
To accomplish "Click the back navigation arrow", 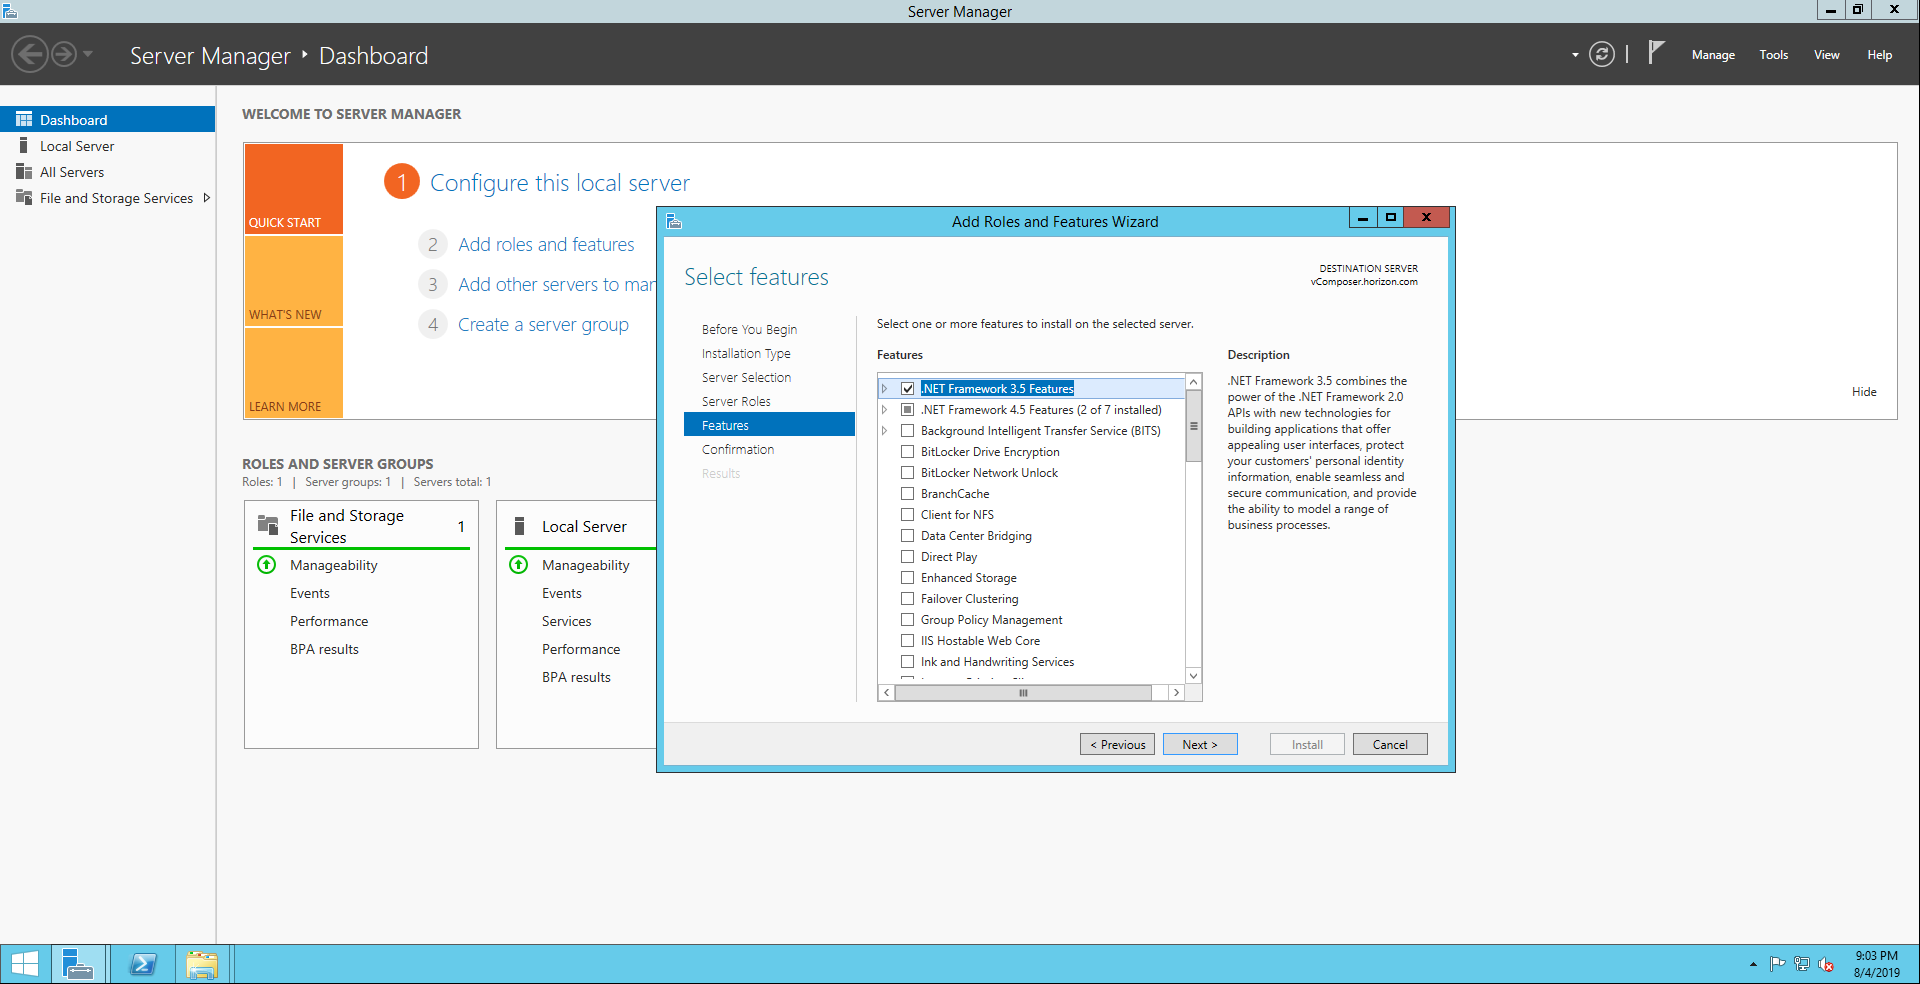I will click(30, 55).
